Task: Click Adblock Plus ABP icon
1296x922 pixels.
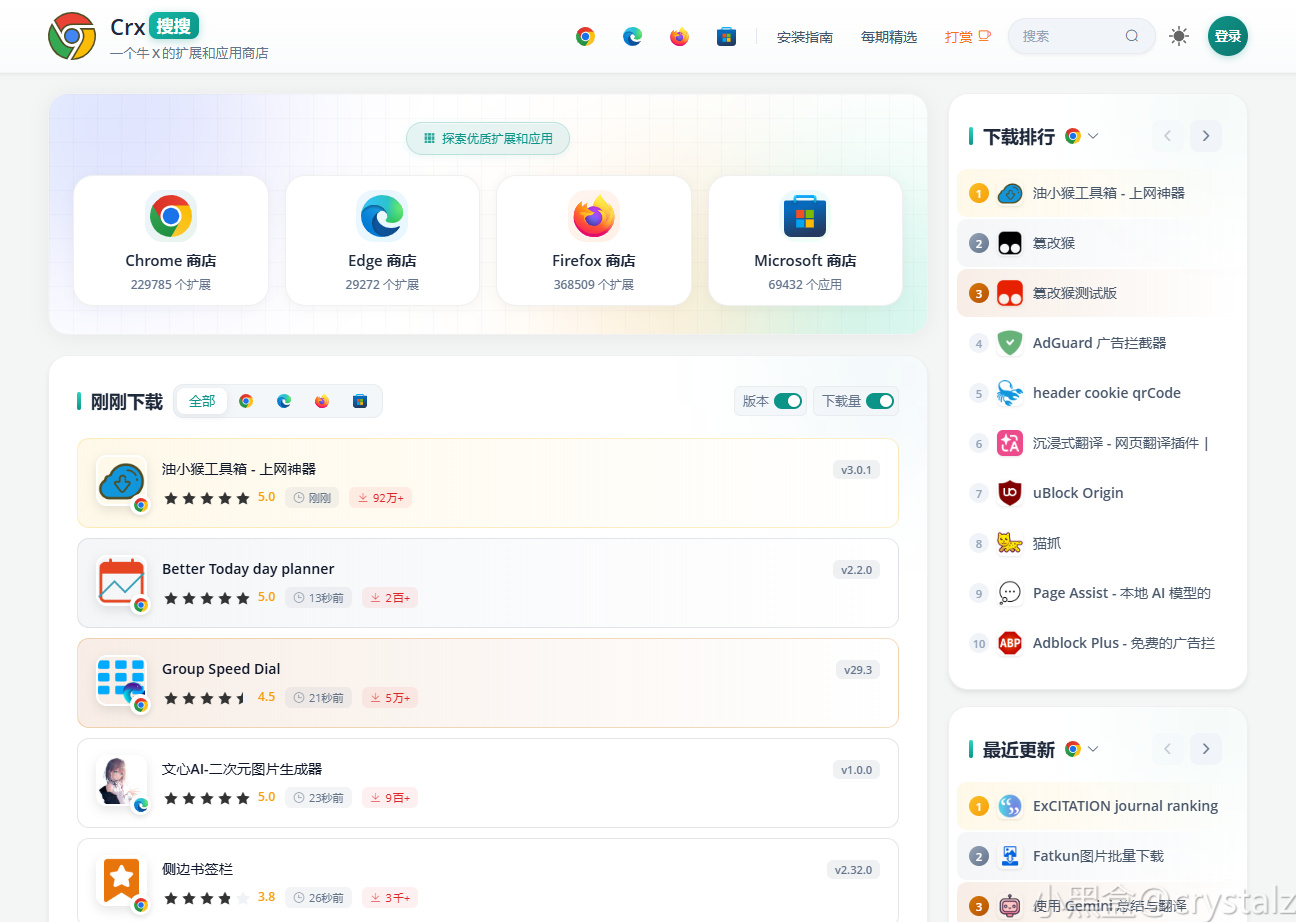Action: coord(1010,643)
